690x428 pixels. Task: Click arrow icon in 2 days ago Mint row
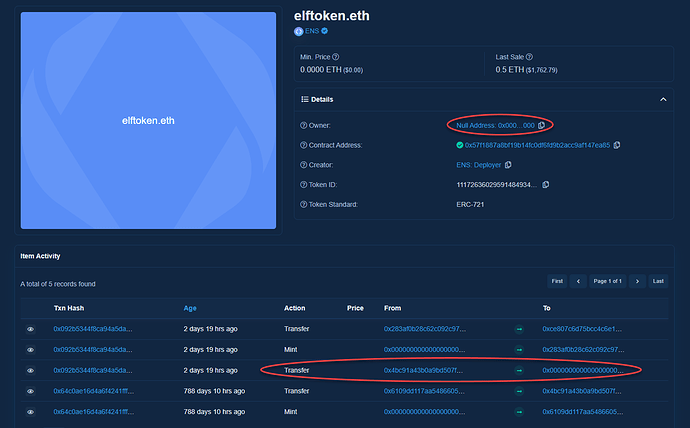[519, 350]
